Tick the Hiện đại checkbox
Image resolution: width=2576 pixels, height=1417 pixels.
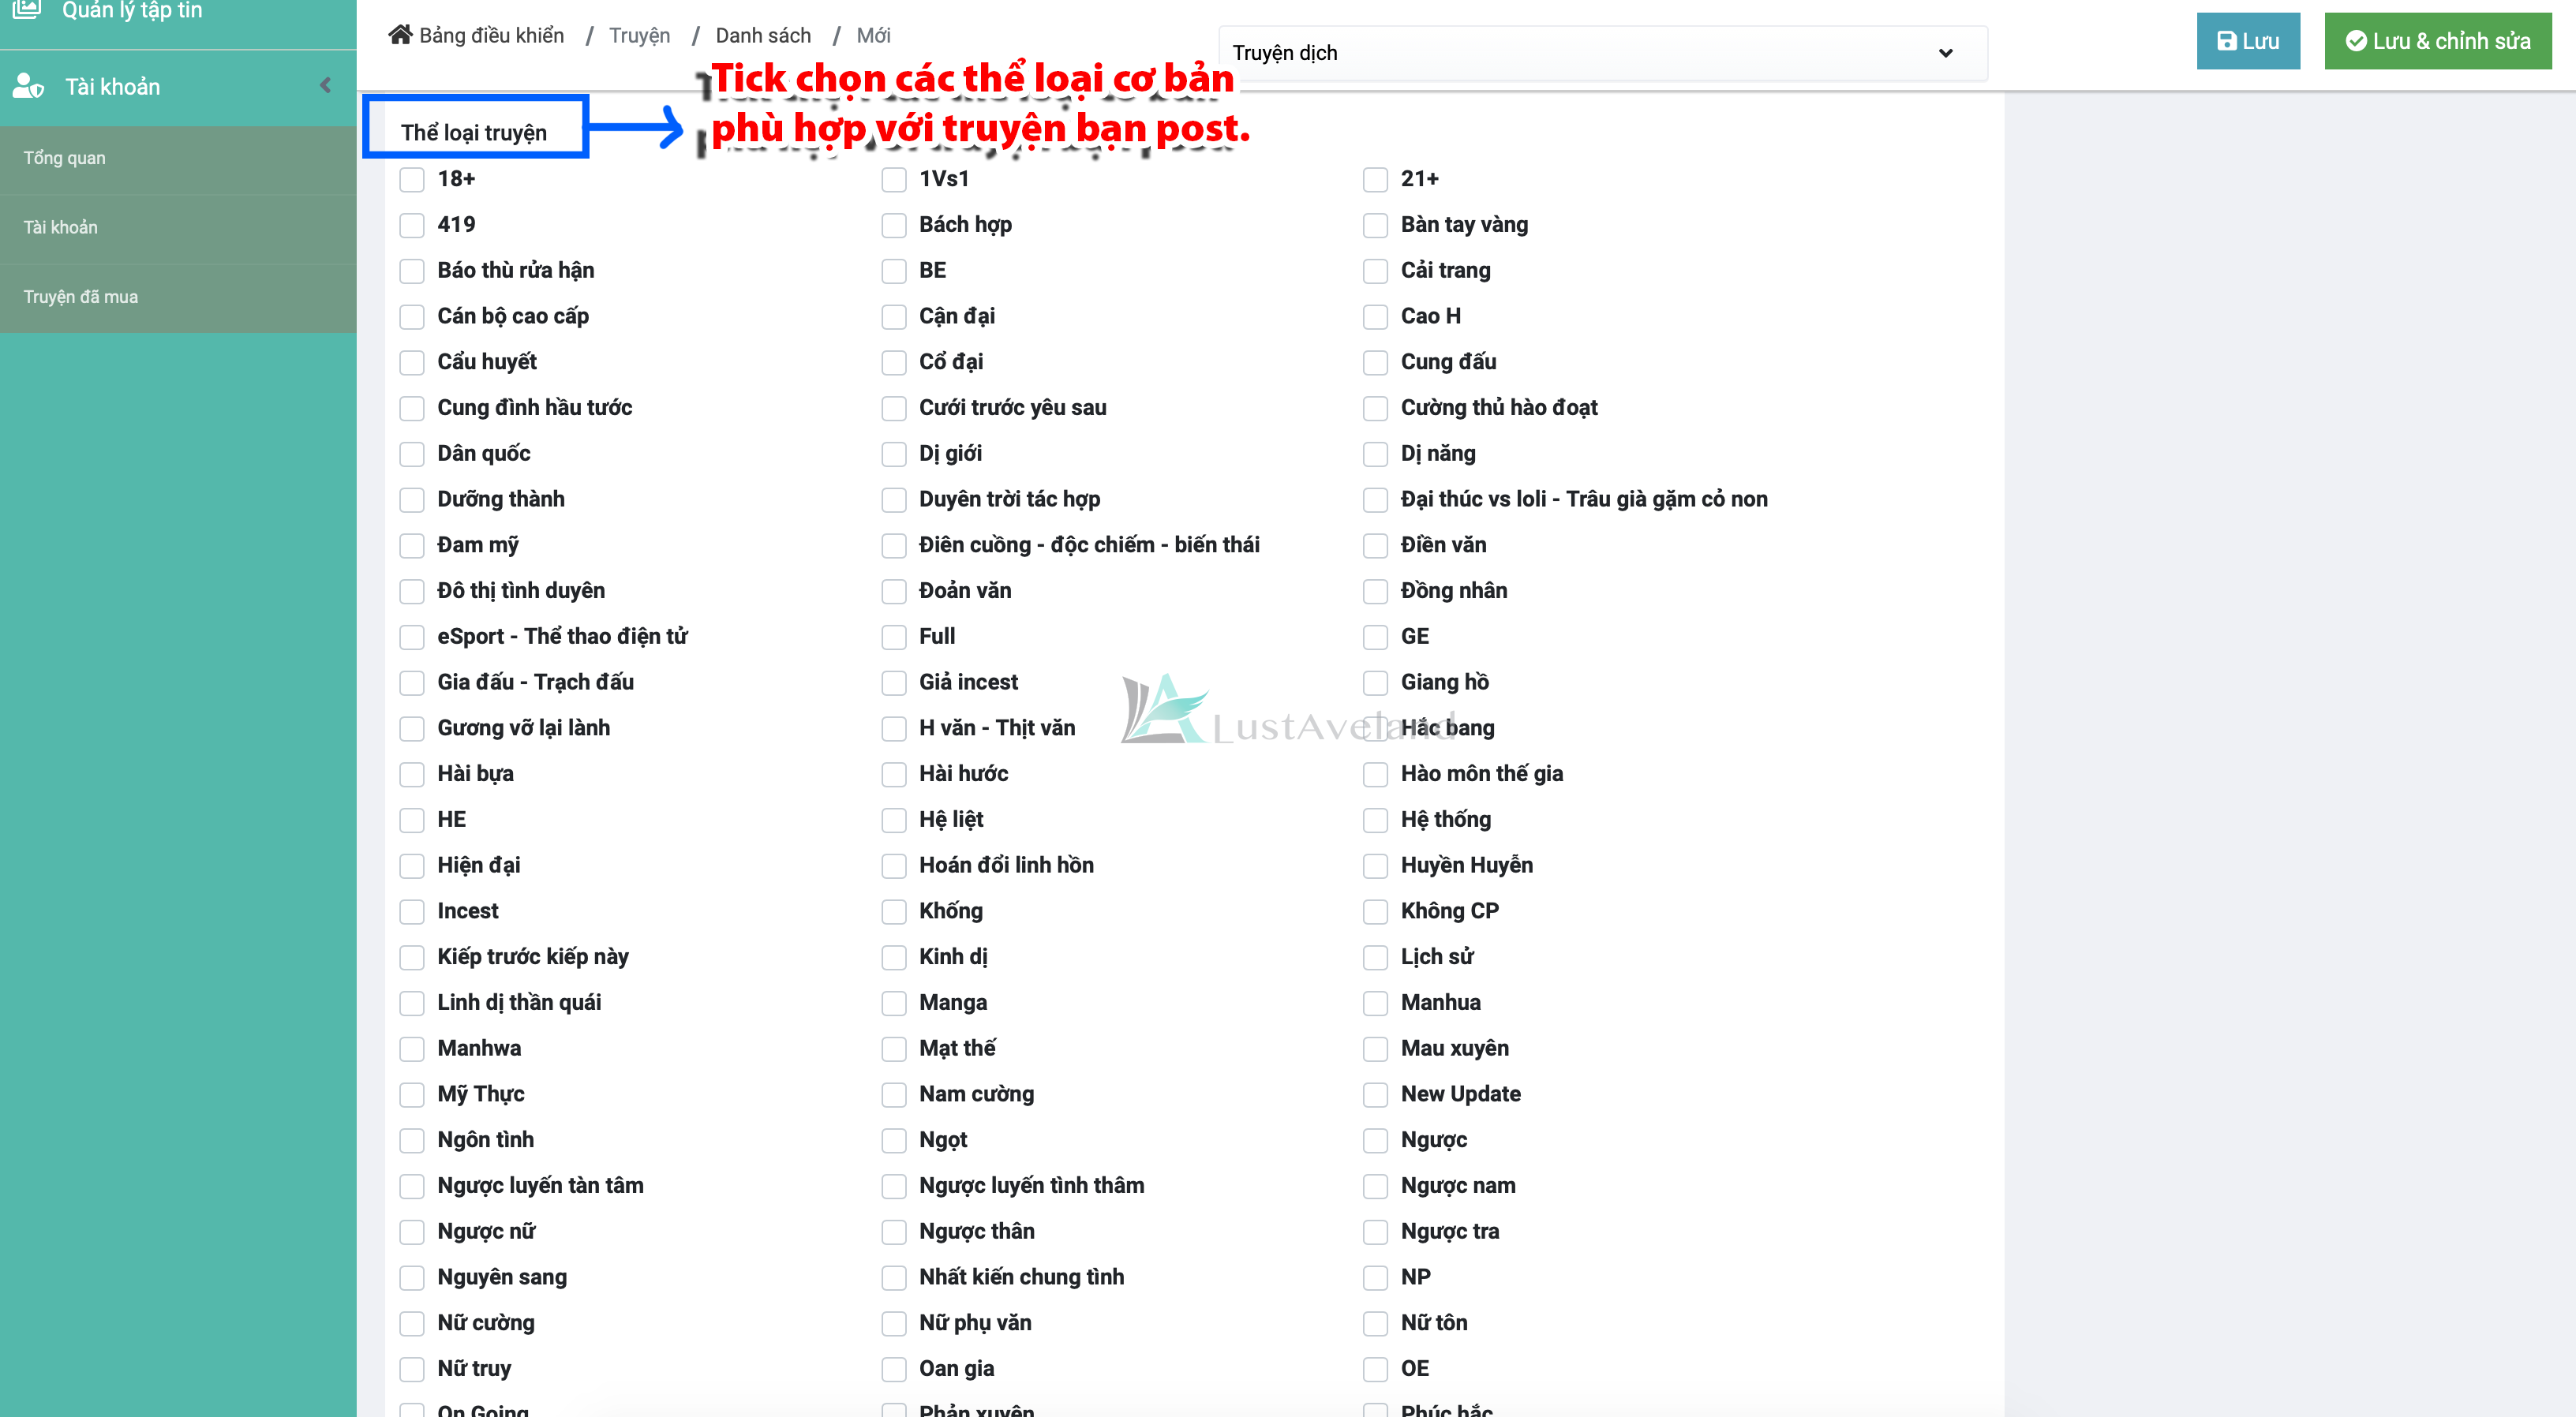point(412,866)
